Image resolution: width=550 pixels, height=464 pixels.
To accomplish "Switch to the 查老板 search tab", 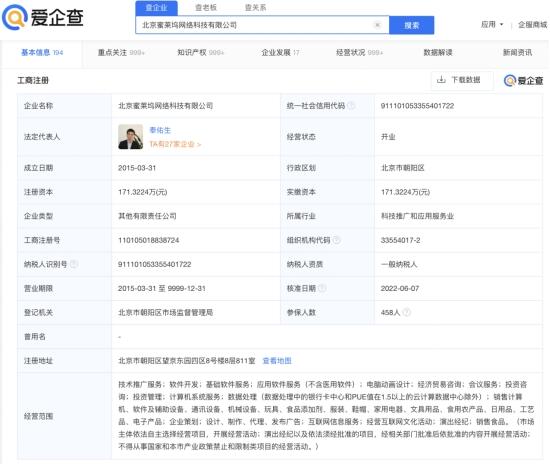I will point(206,8).
